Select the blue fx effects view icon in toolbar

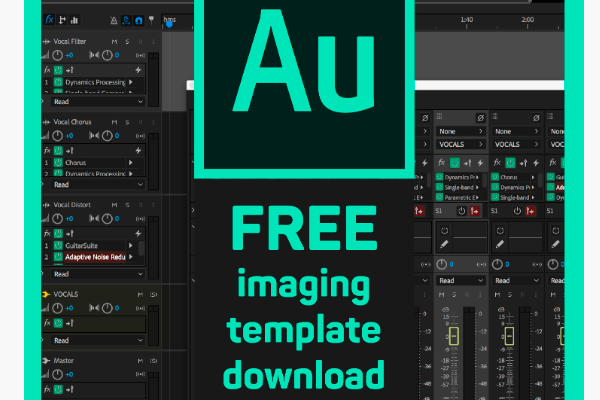coord(49,20)
